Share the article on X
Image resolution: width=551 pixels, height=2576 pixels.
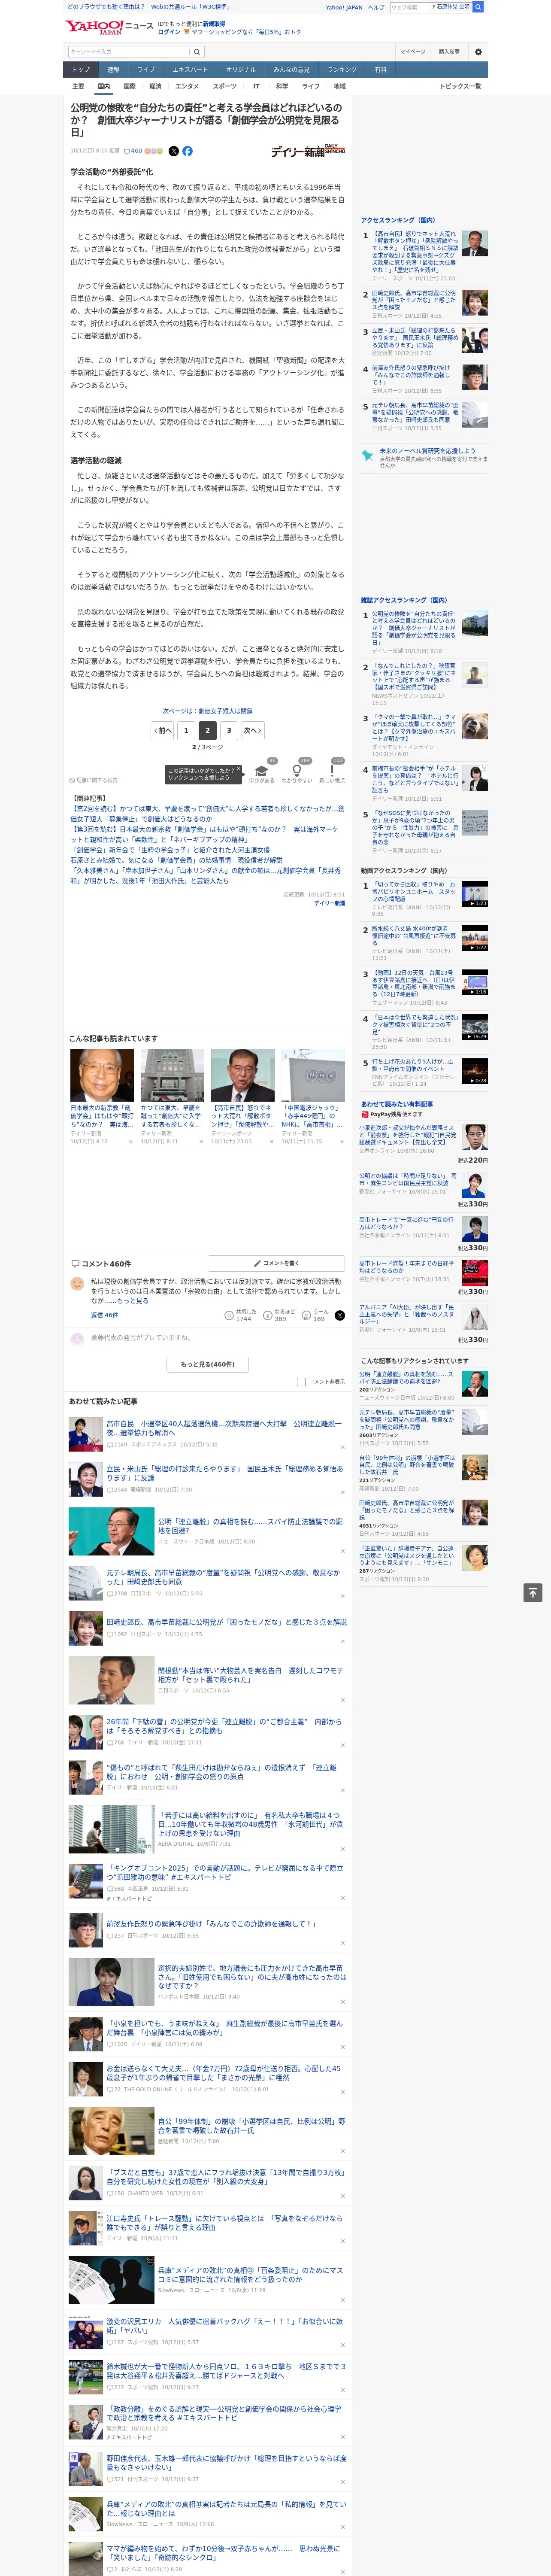click(x=173, y=151)
